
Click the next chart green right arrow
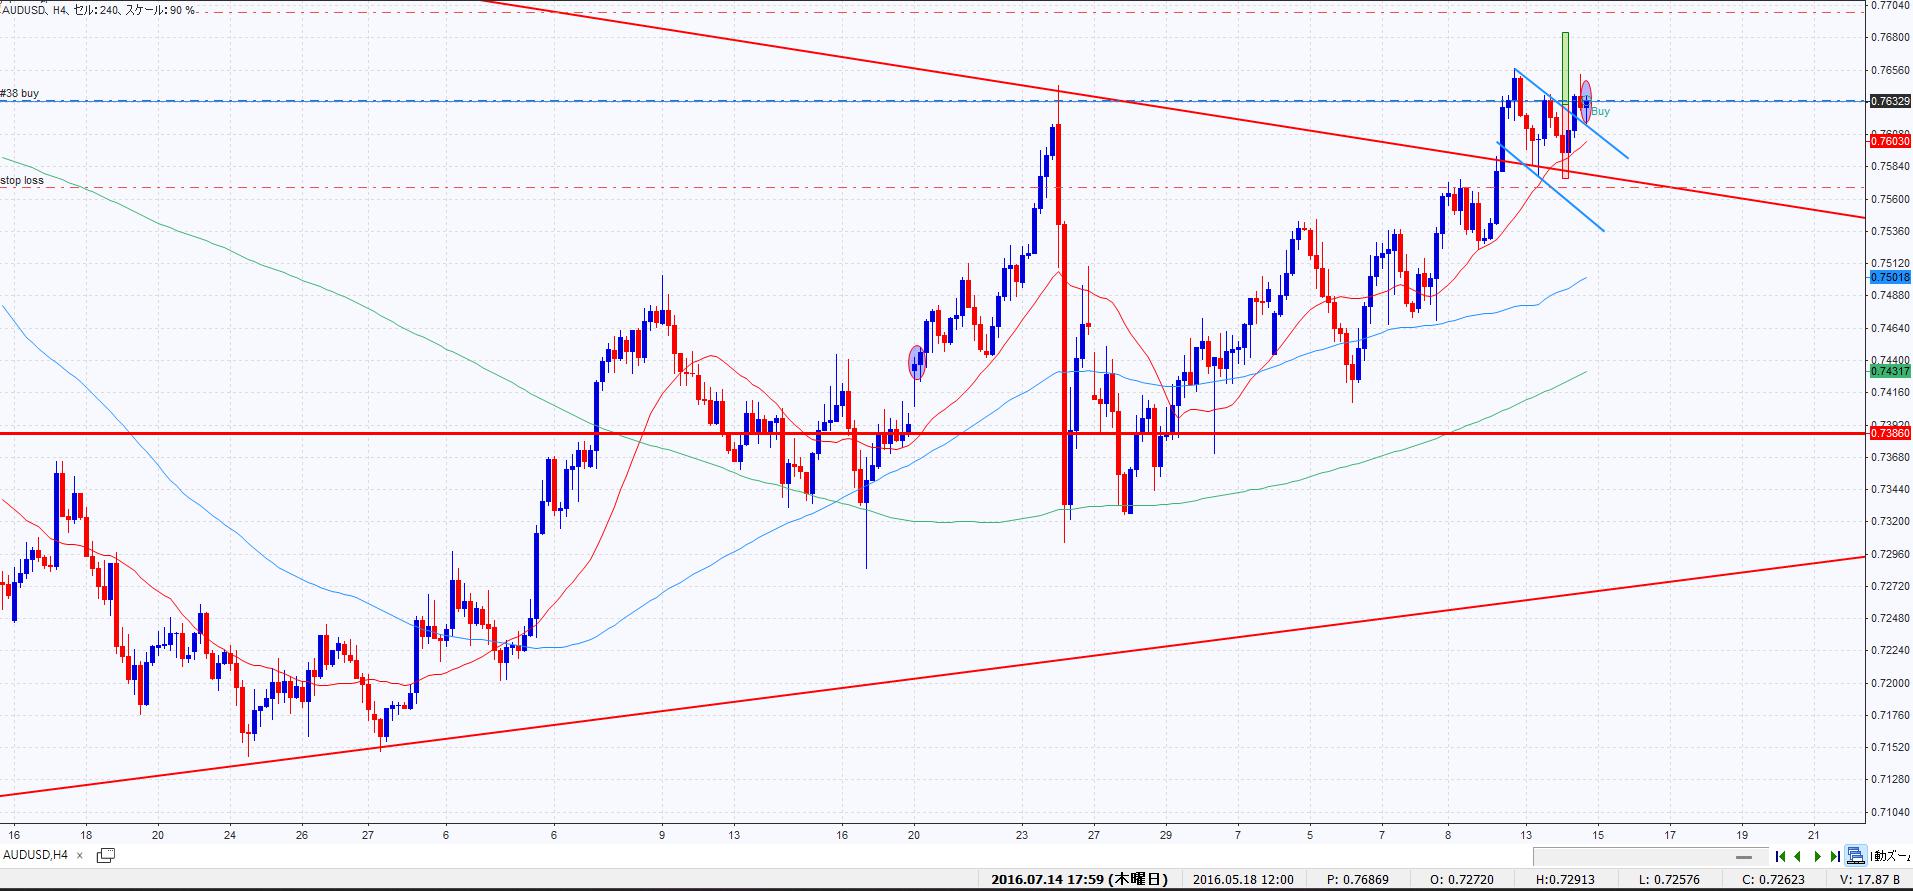pos(1817,856)
